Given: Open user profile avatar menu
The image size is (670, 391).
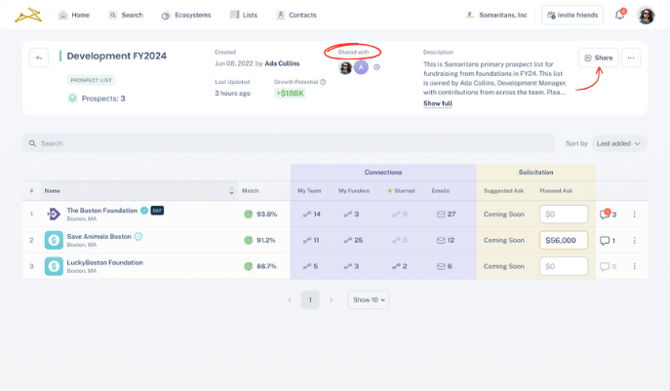Looking at the screenshot, I should (x=646, y=16).
